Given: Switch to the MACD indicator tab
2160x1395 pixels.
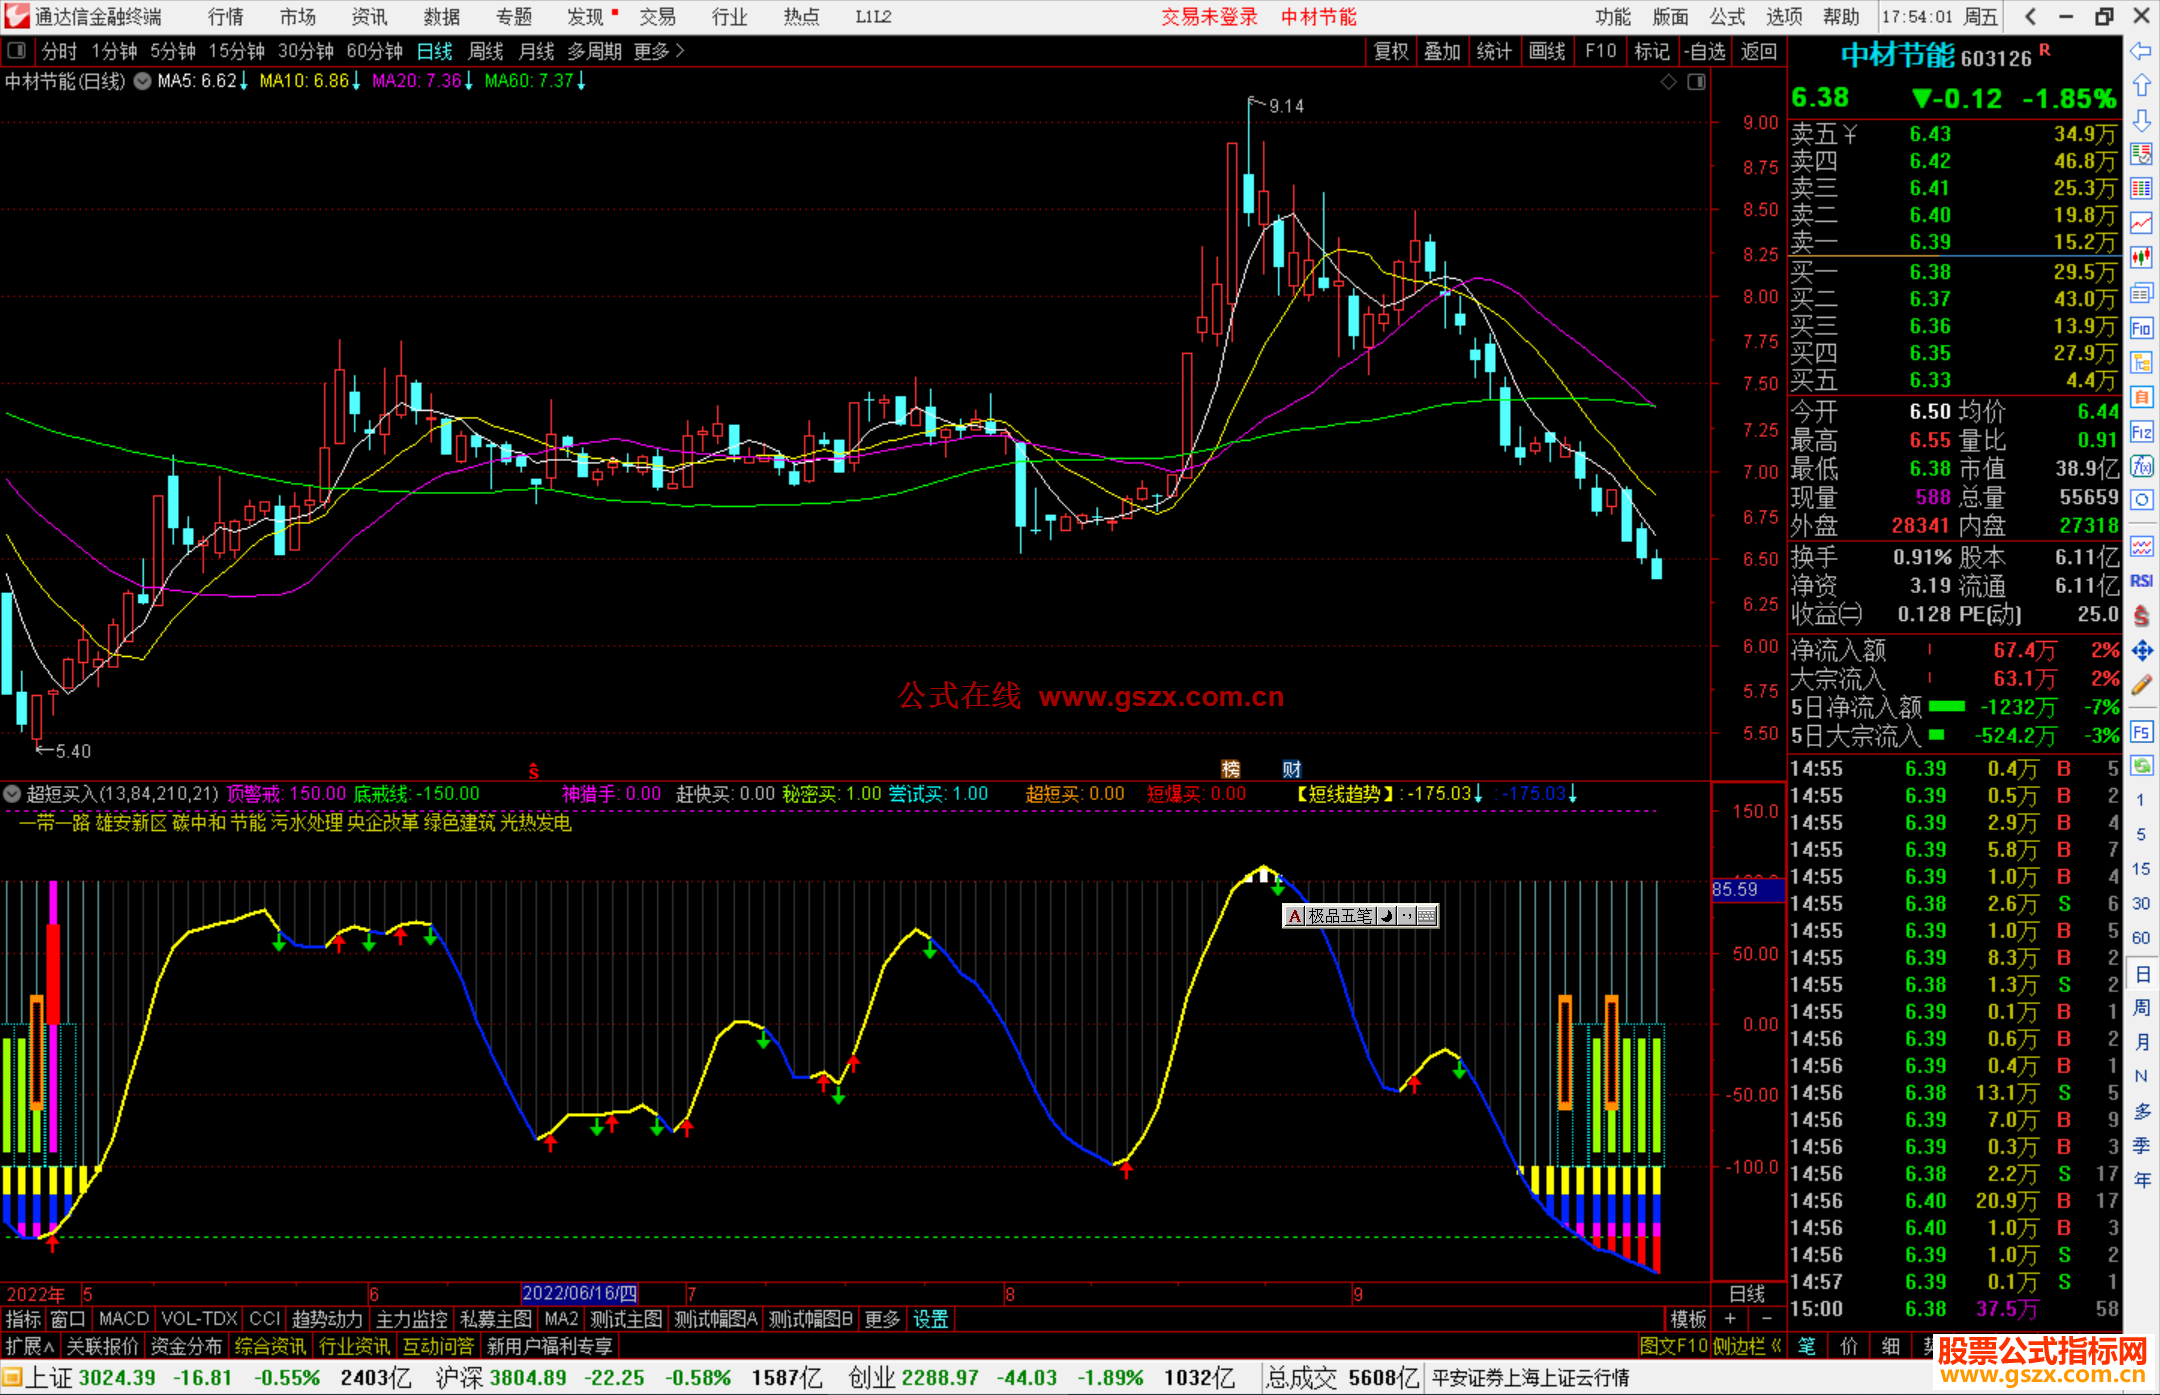Looking at the screenshot, I should point(123,1319).
